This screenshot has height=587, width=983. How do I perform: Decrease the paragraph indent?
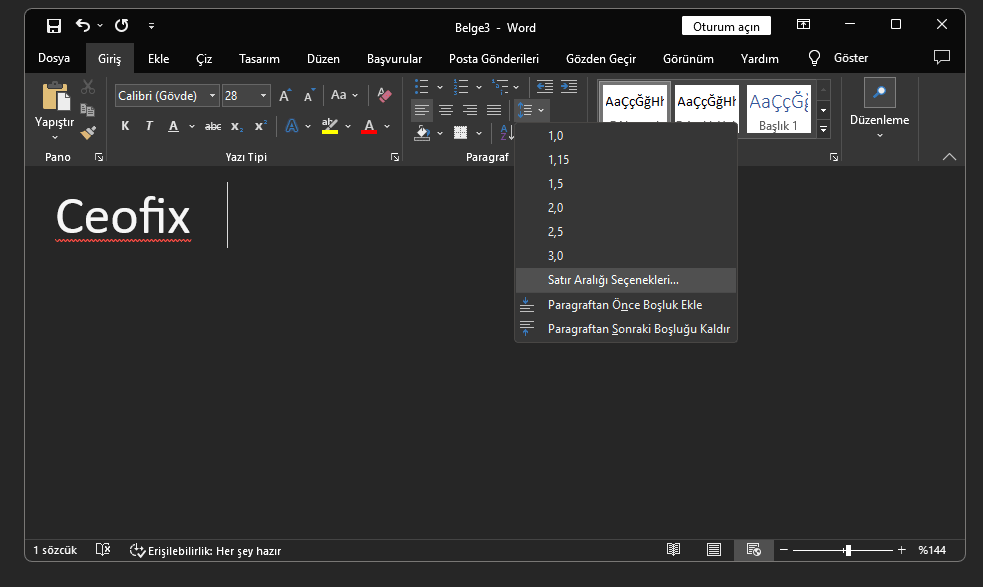545,87
